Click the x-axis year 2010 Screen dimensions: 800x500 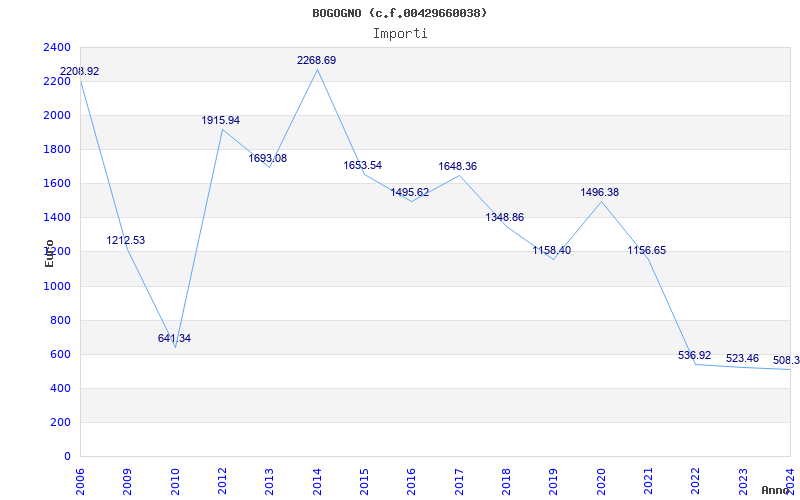(x=174, y=481)
